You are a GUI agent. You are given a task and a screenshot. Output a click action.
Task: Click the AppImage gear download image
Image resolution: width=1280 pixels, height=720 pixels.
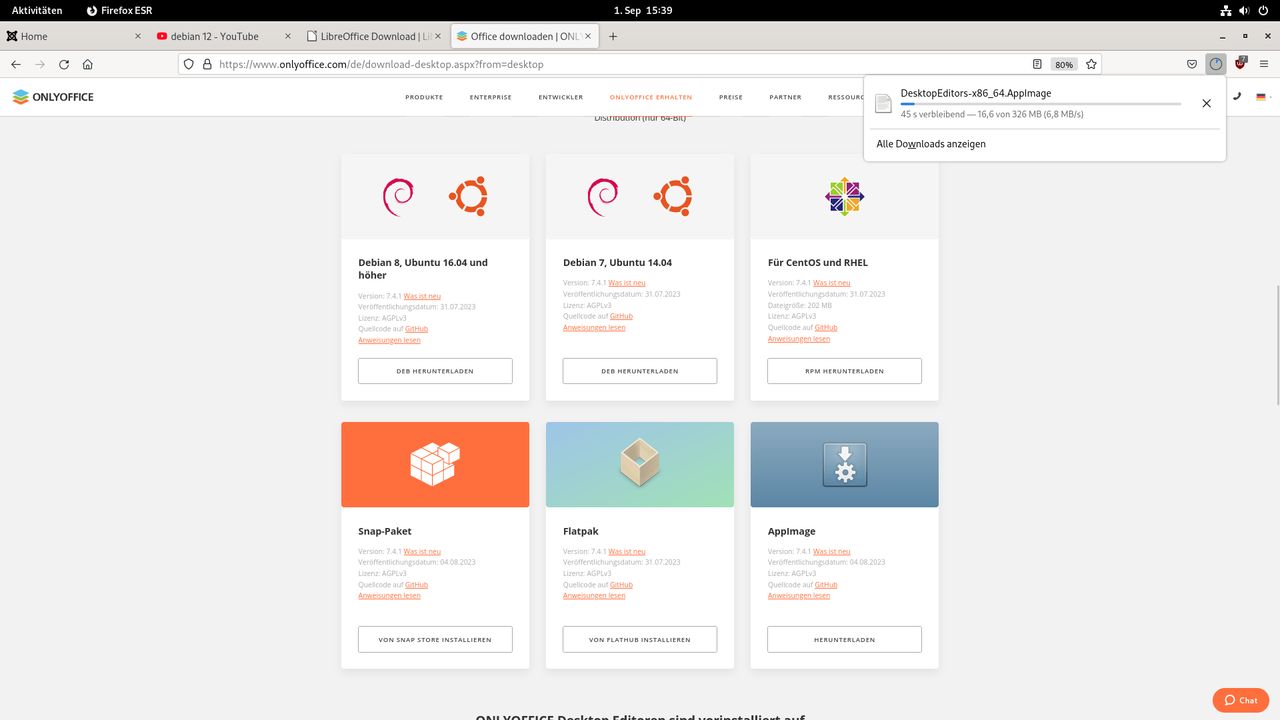[845, 464]
